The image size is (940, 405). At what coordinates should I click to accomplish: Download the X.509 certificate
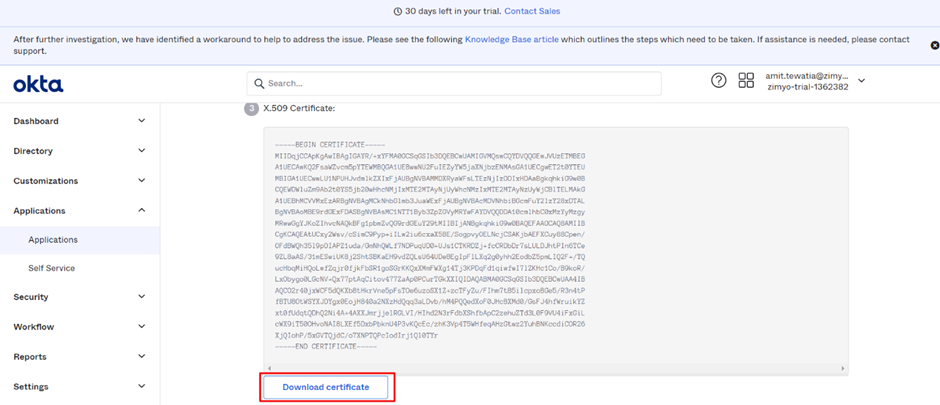(x=326, y=387)
